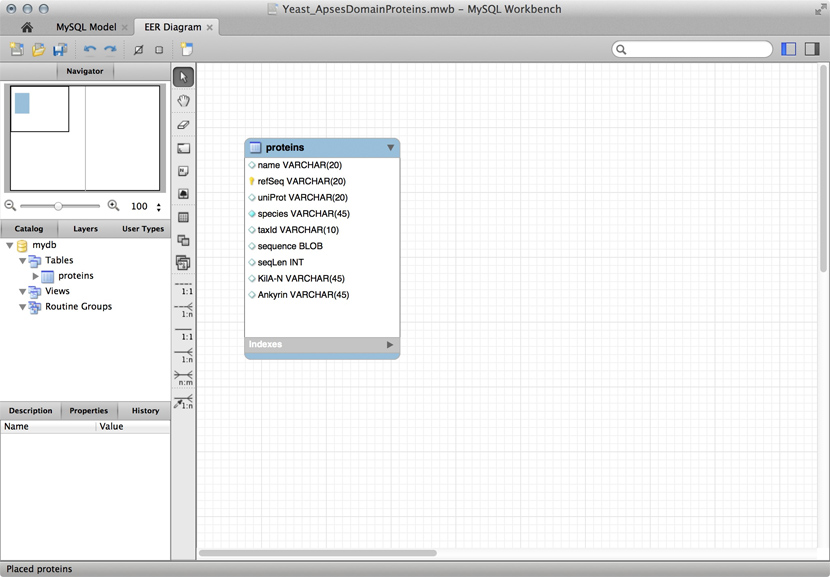830x577 pixels.
Task: Select the pointer selection tool
Action: click(x=183, y=77)
